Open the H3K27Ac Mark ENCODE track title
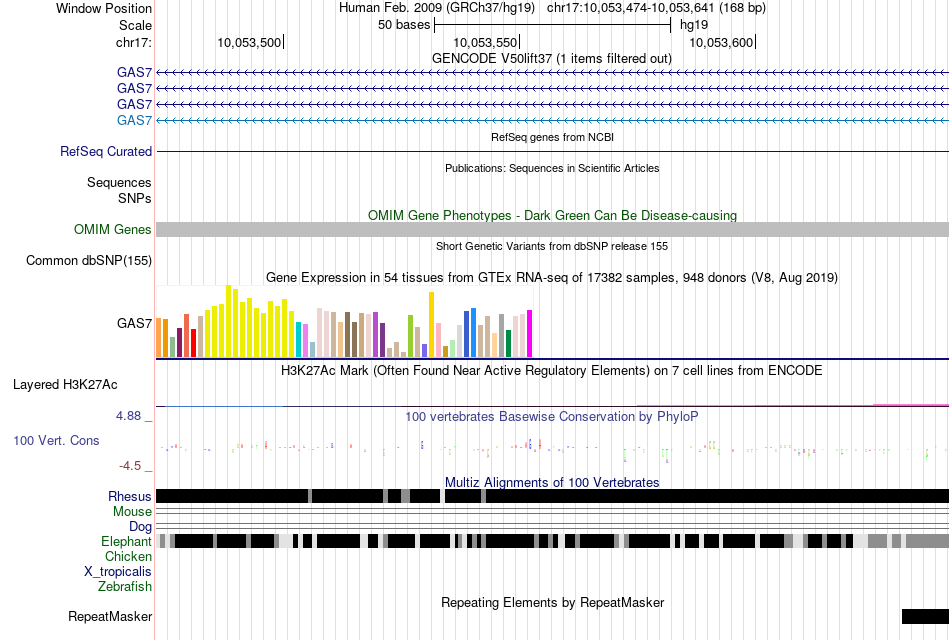 coord(552,370)
